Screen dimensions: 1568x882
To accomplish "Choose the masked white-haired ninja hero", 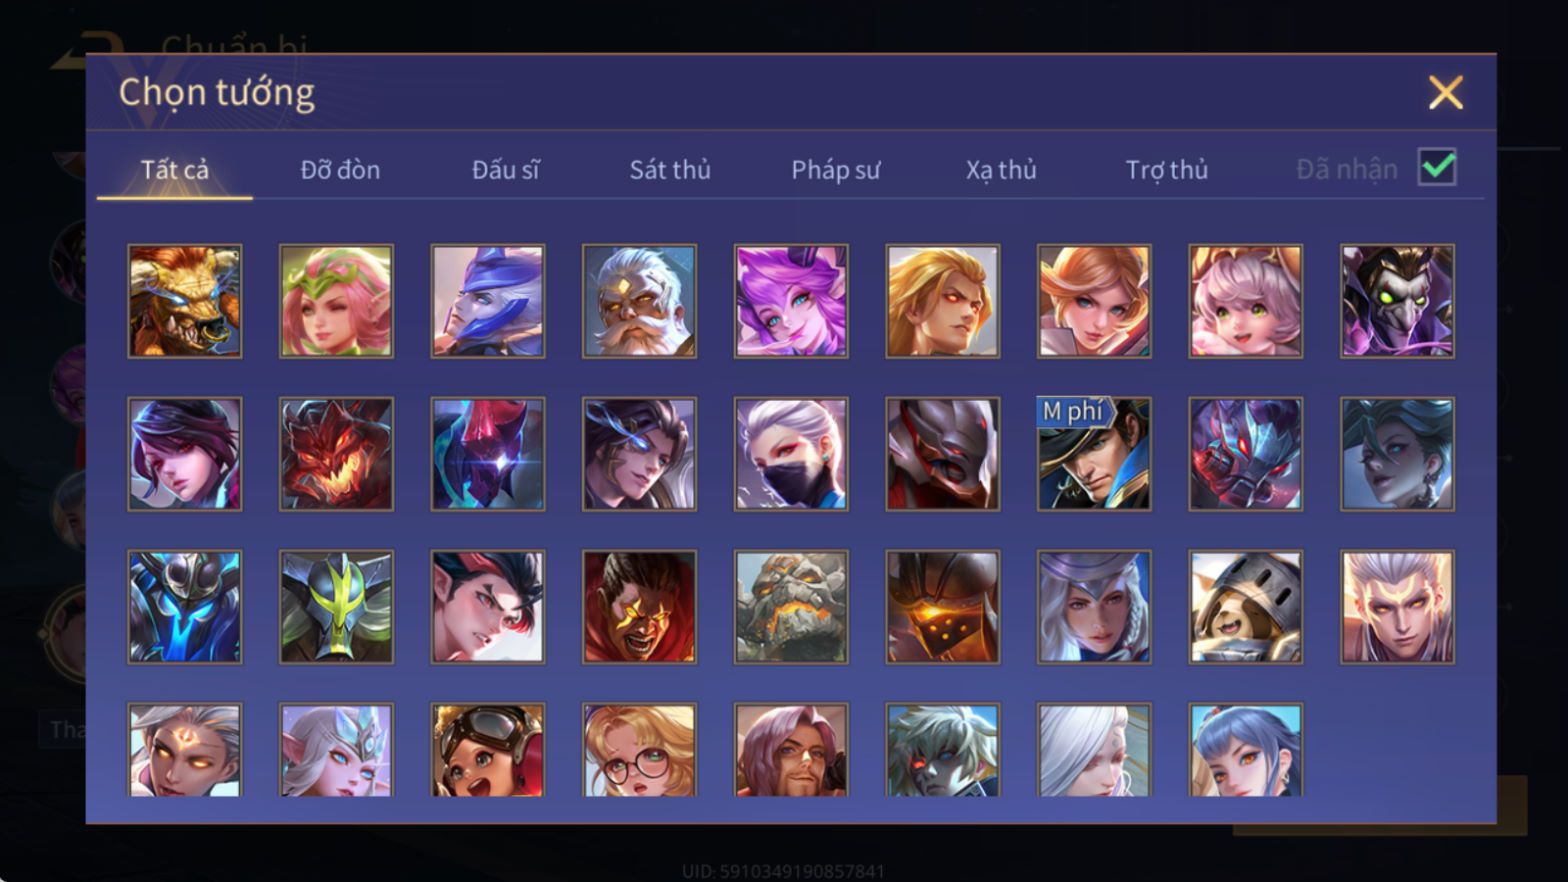I will point(791,454).
